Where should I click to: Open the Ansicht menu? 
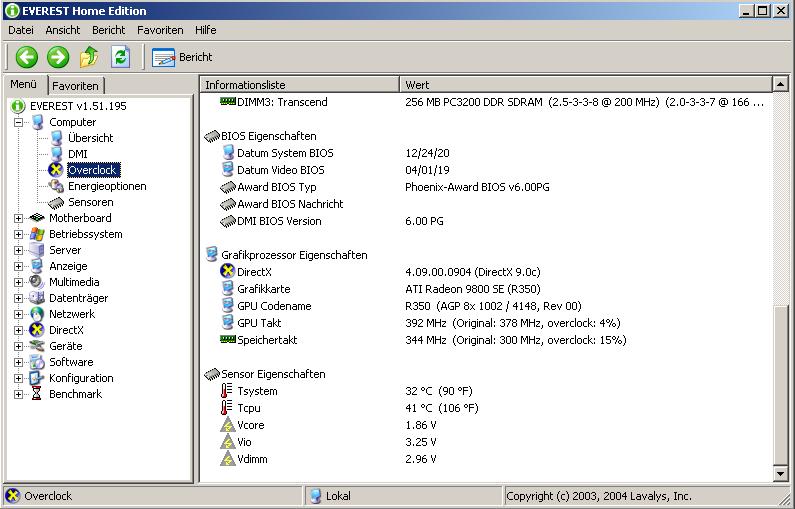coord(63,30)
